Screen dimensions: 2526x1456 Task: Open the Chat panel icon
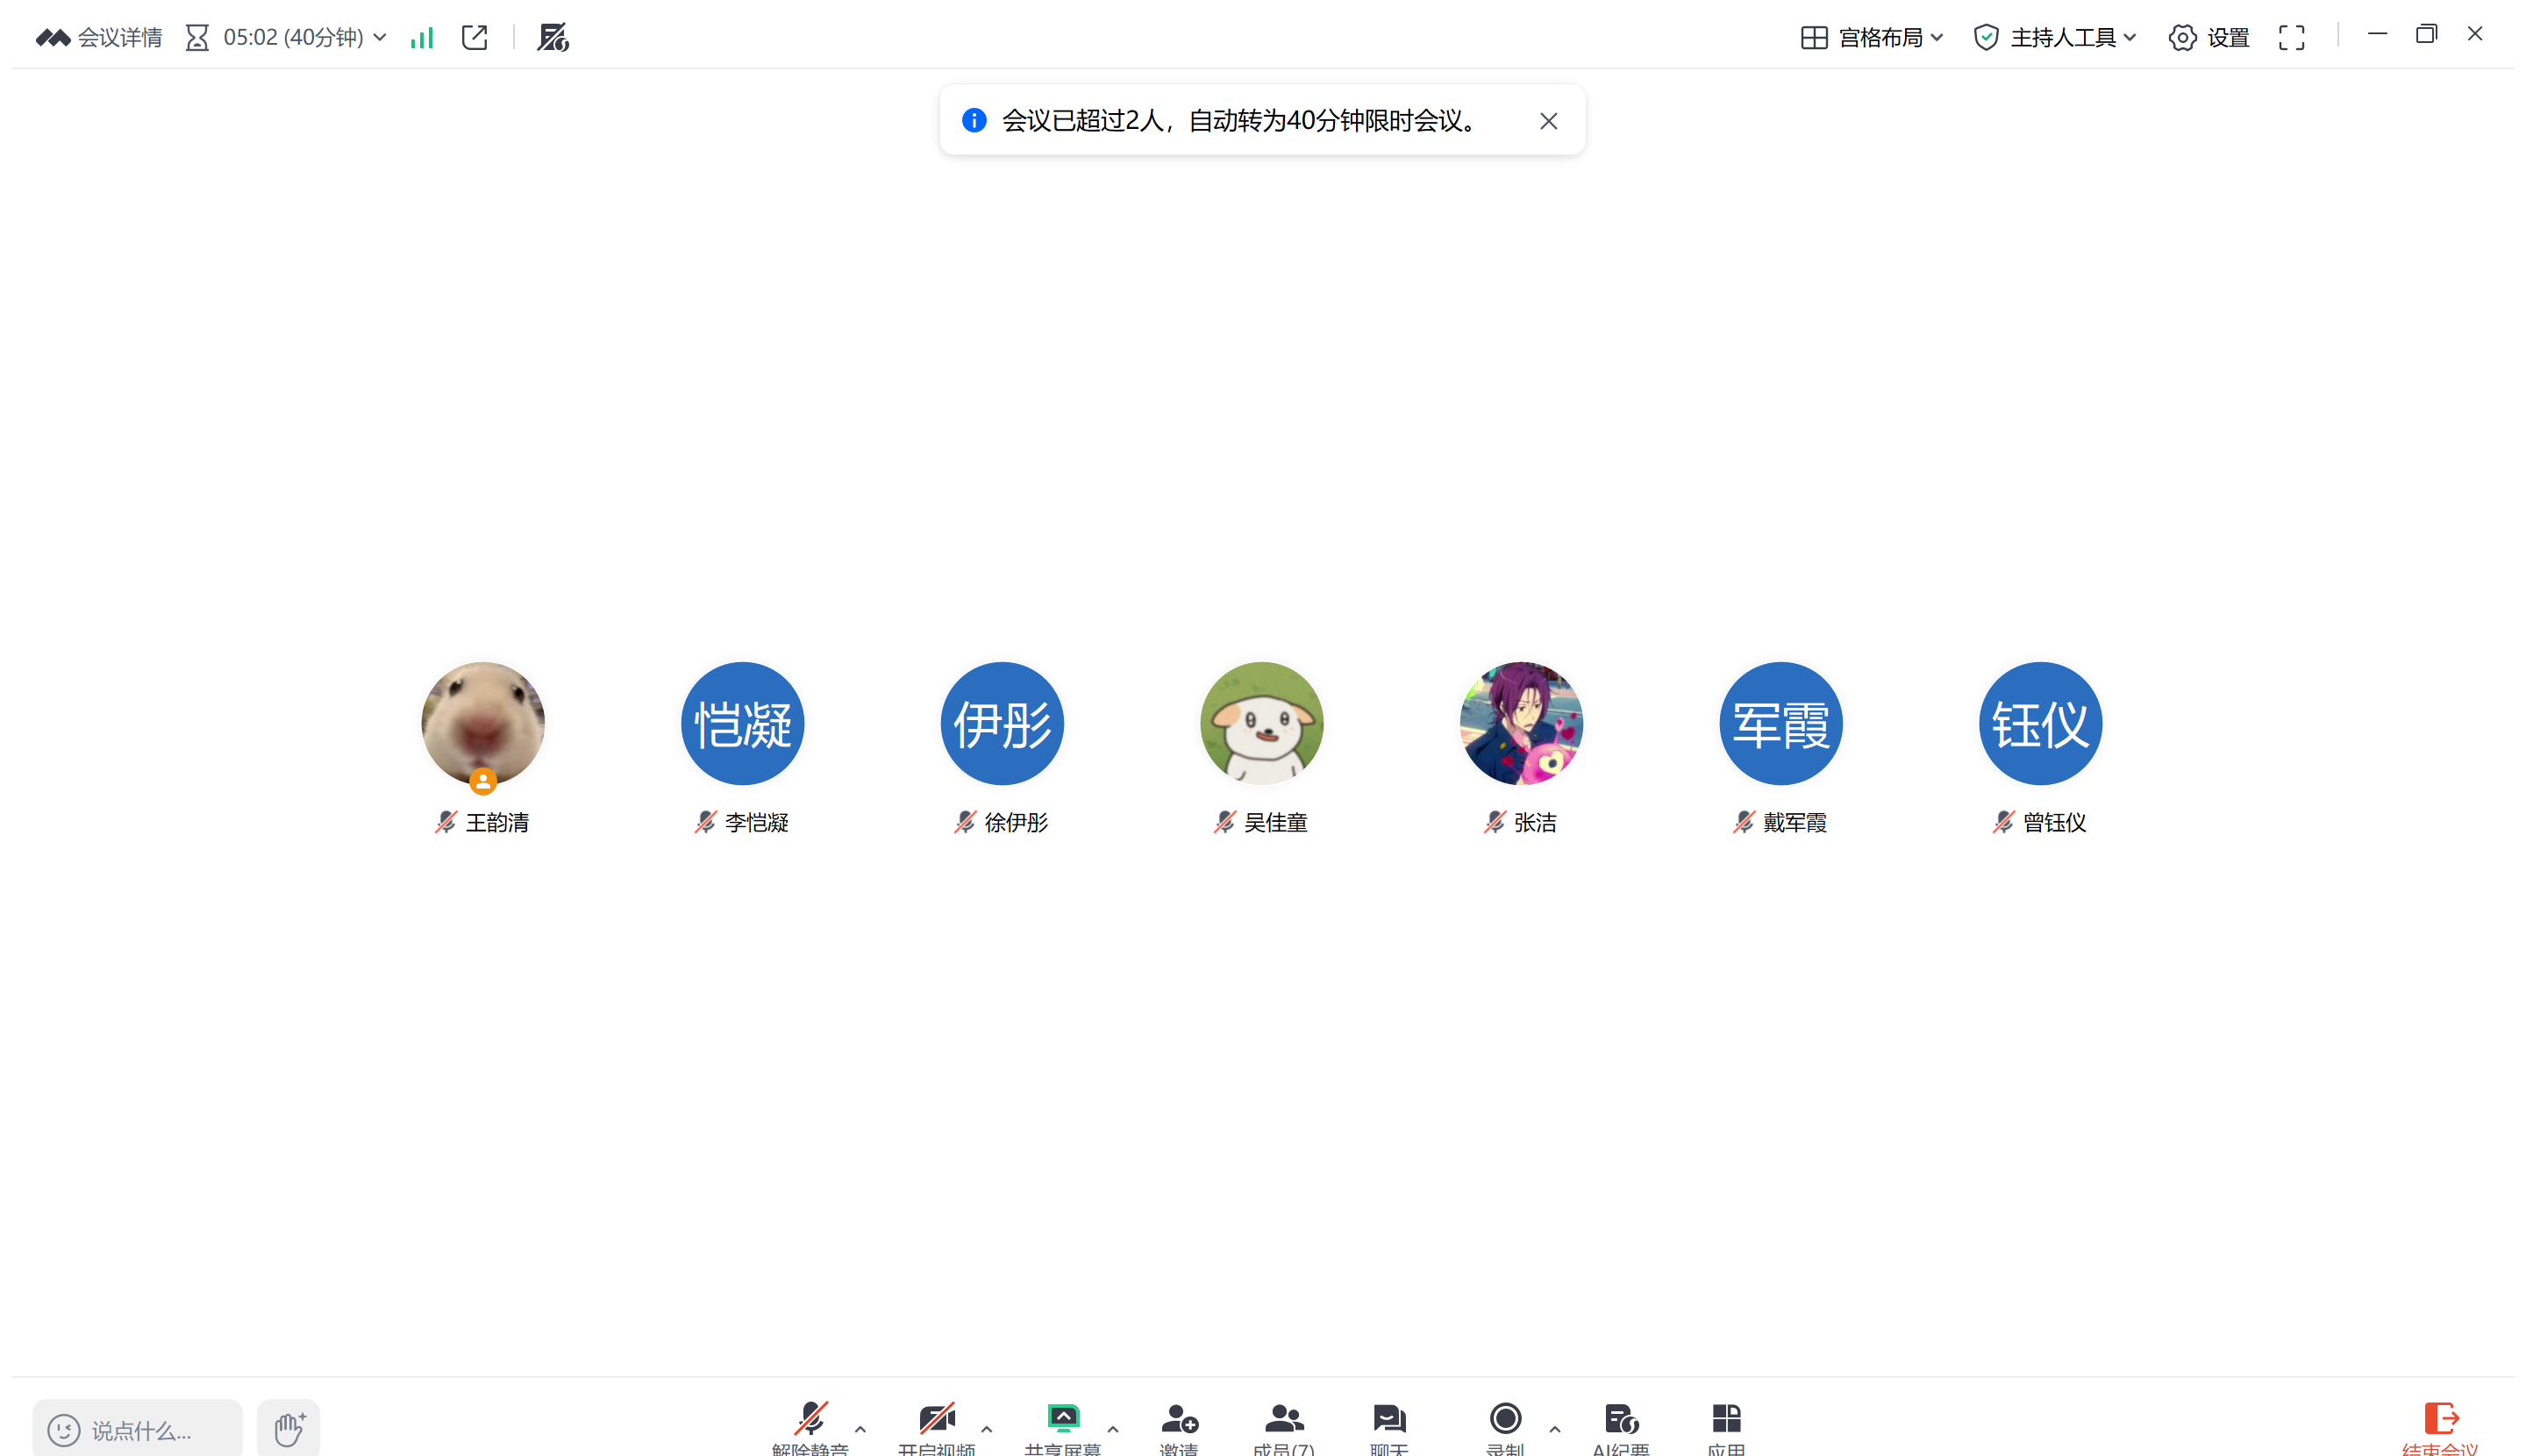click(1389, 1420)
